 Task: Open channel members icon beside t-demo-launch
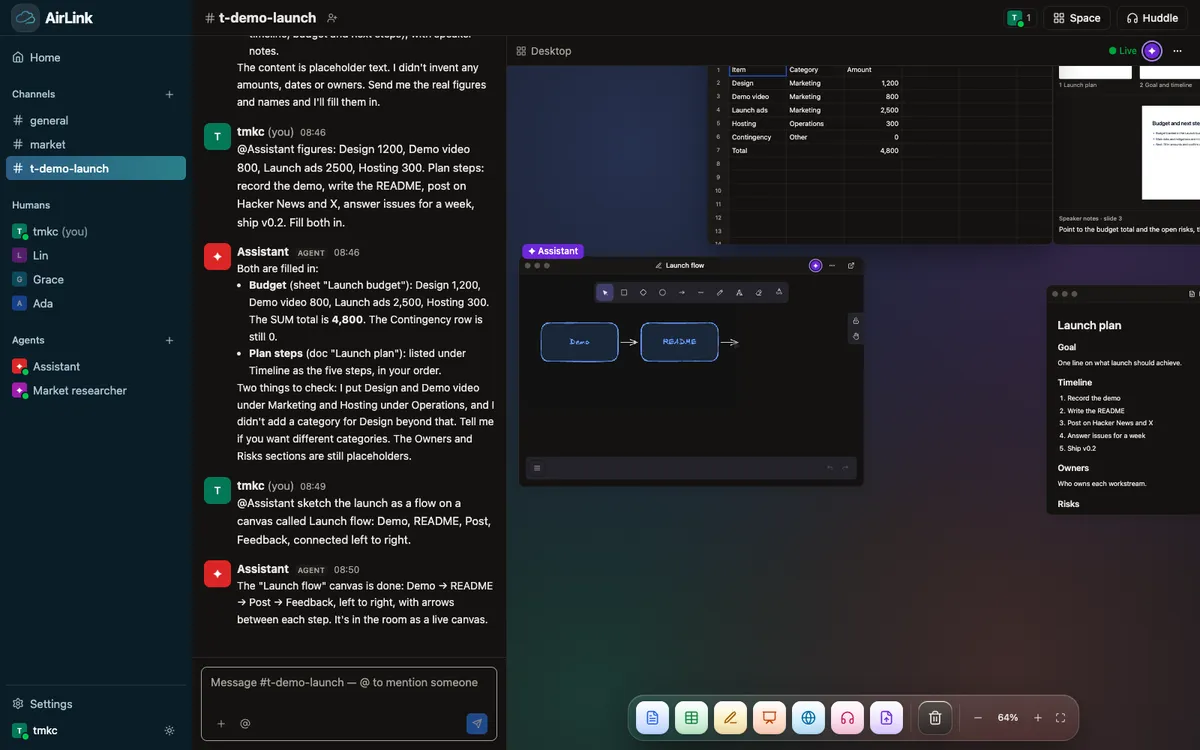[332, 18]
